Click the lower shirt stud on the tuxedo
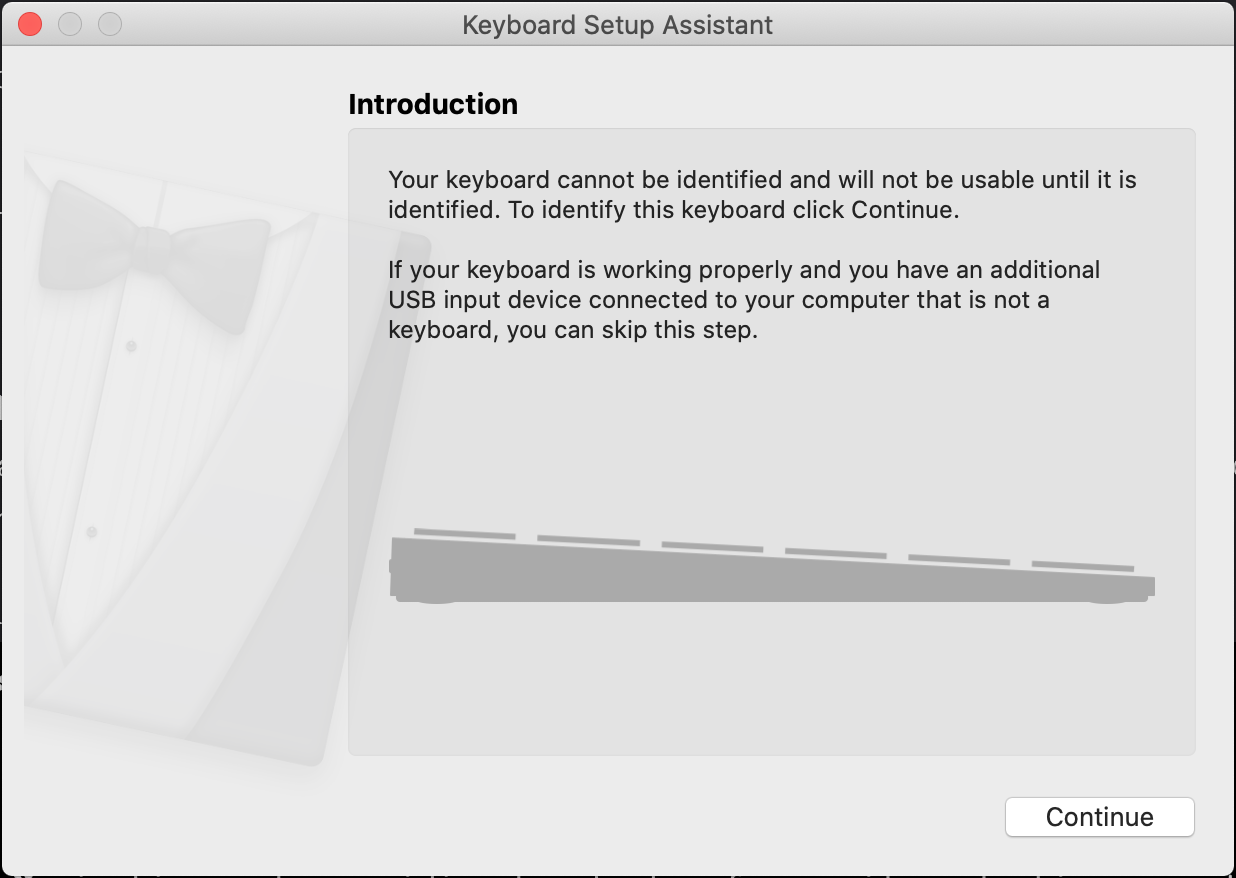This screenshot has height=878, width=1236. [x=91, y=531]
